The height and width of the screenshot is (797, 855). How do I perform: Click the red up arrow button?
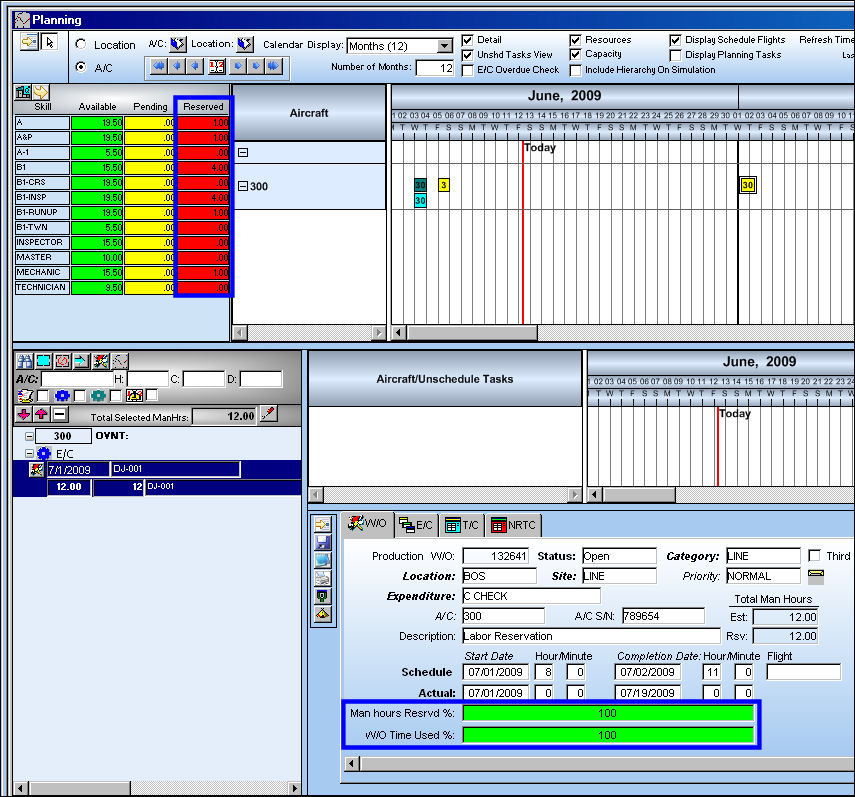point(41,414)
